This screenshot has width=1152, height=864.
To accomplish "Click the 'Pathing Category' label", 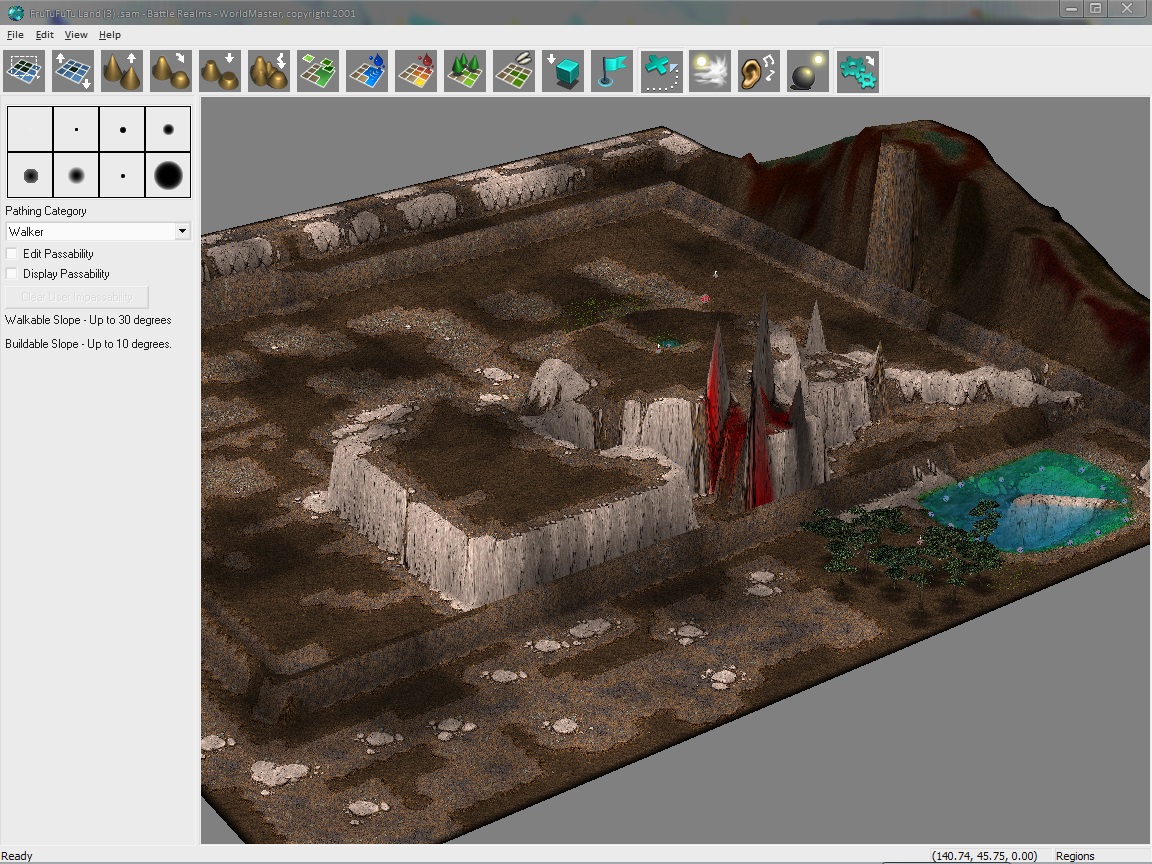I will point(46,211).
